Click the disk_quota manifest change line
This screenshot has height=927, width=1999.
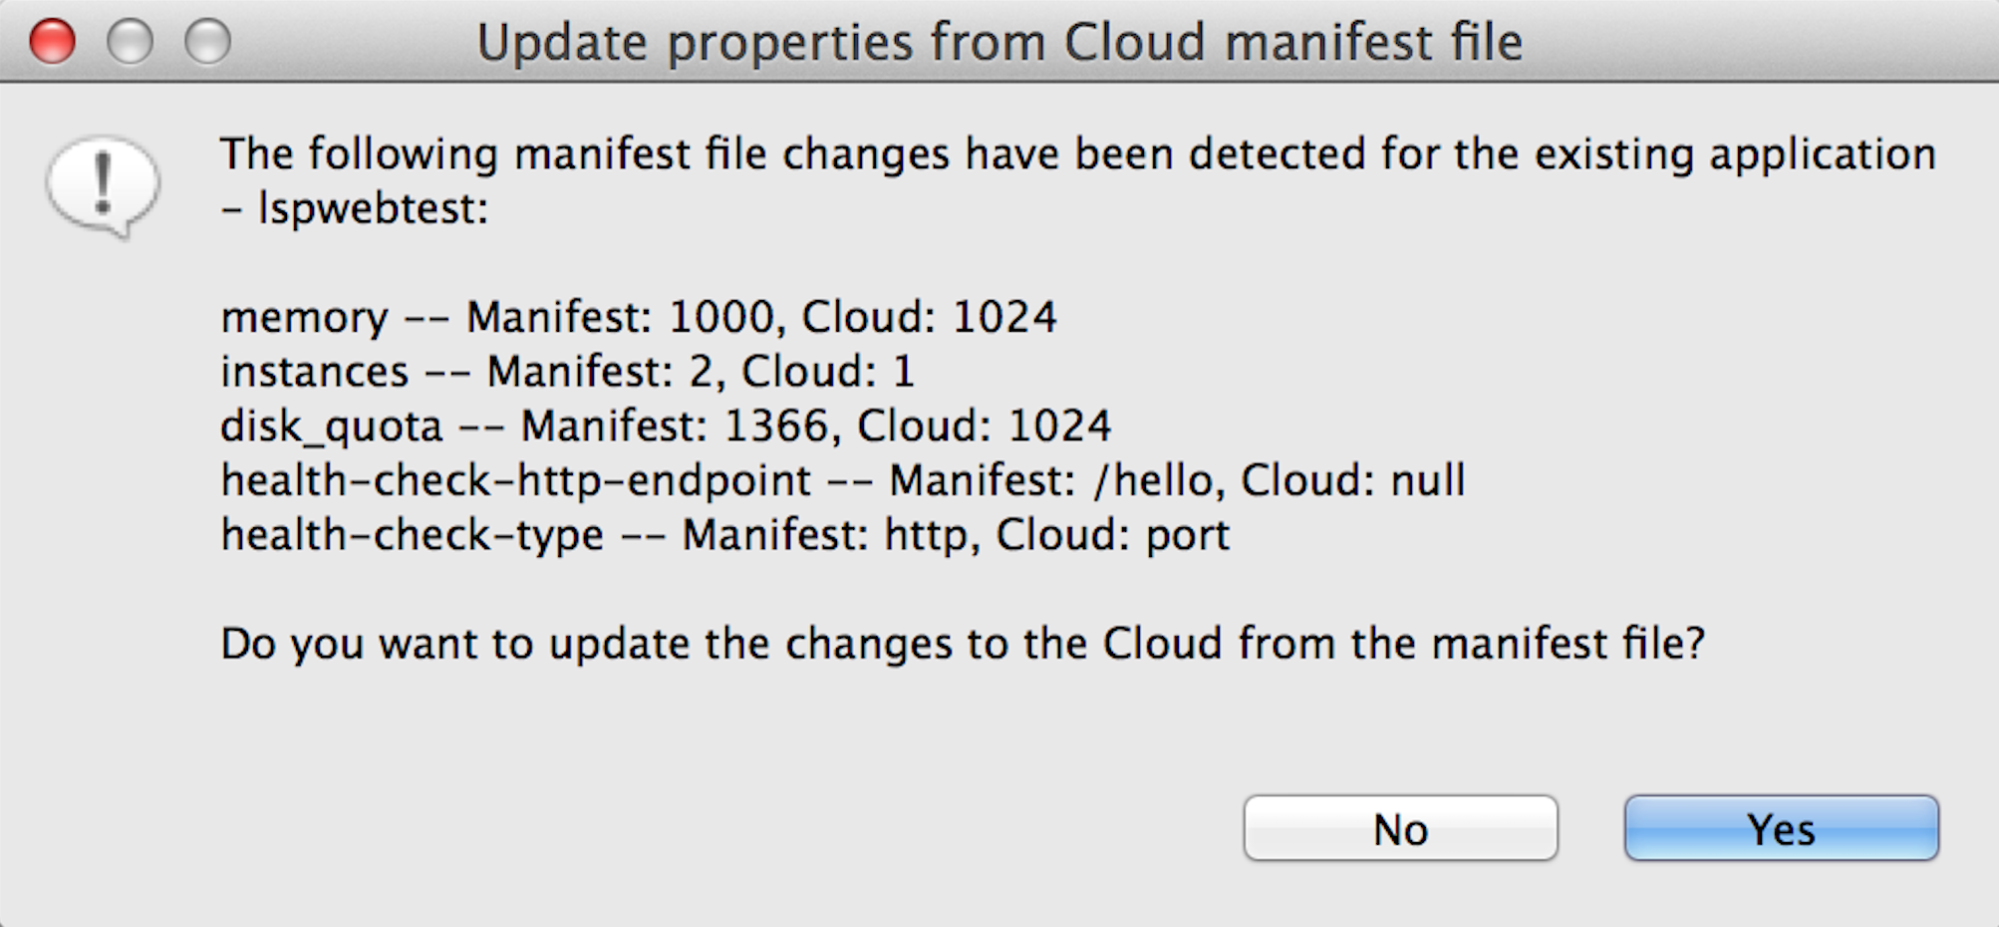tap(665, 427)
